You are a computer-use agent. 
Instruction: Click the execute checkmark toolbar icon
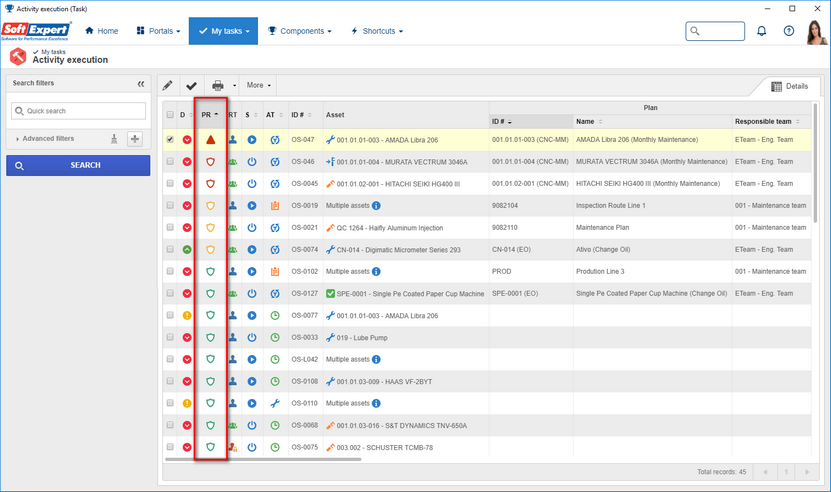pyautogui.click(x=191, y=85)
